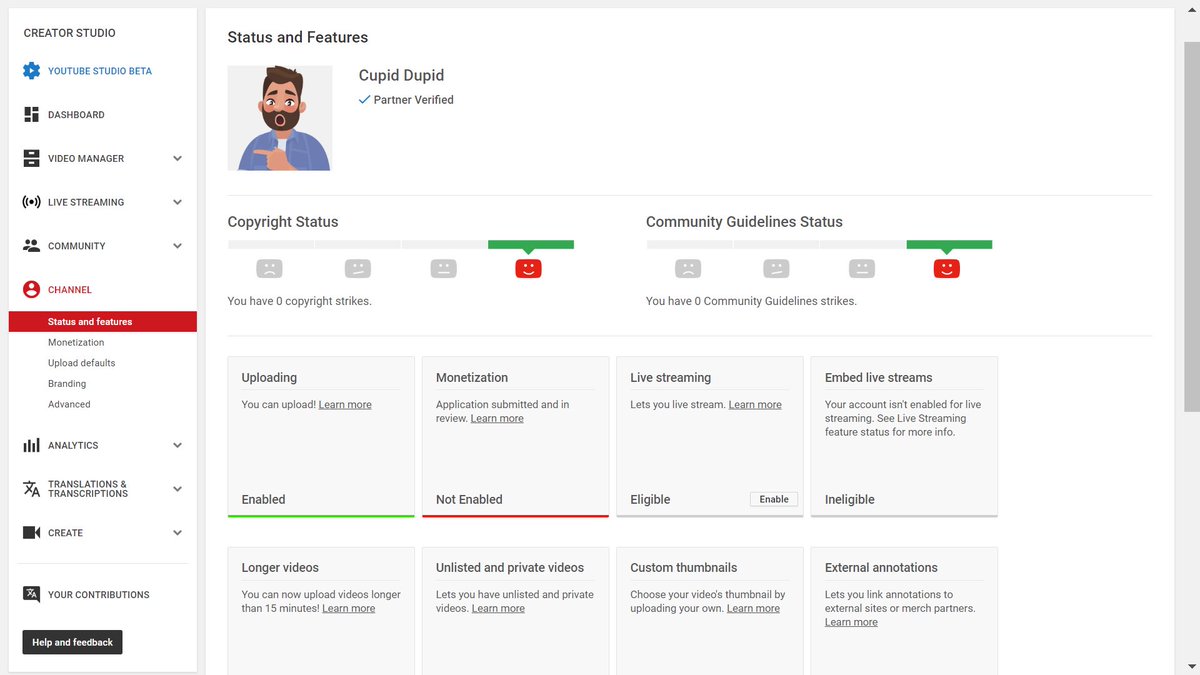Open the Dashboard page
This screenshot has height=675, width=1200.
[x=76, y=115]
